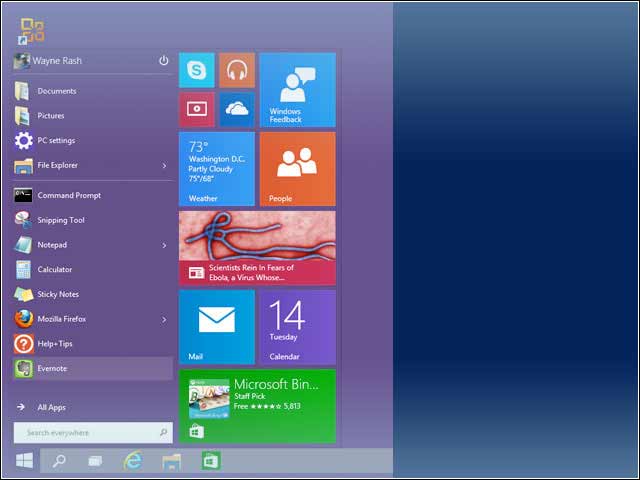
Task: Open the Store icon on the taskbar
Action: (211, 461)
